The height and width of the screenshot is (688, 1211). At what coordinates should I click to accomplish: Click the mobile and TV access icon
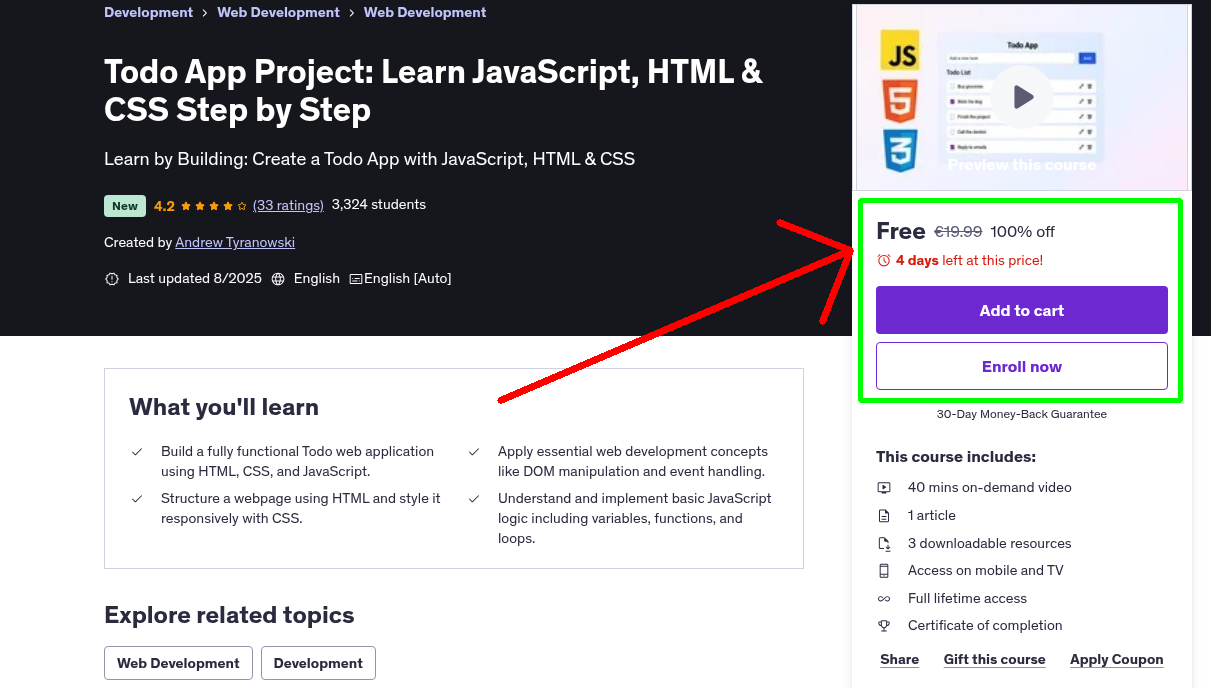pos(884,571)
